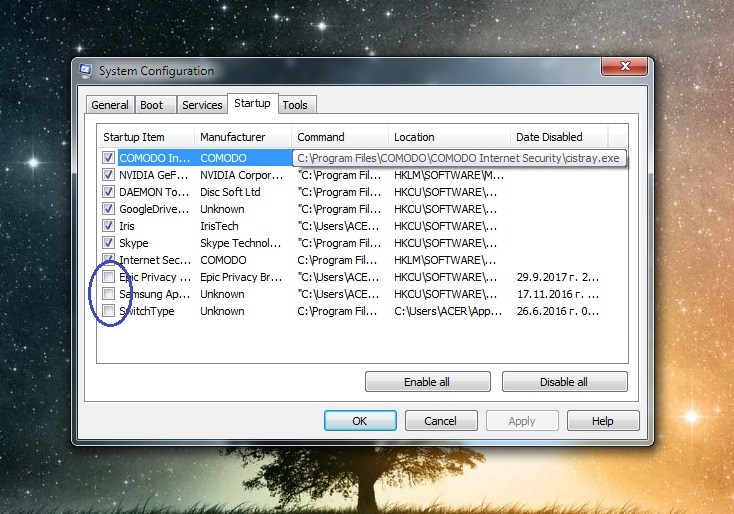Open the Services tab

pyautogui.click(x=202, y=105)
